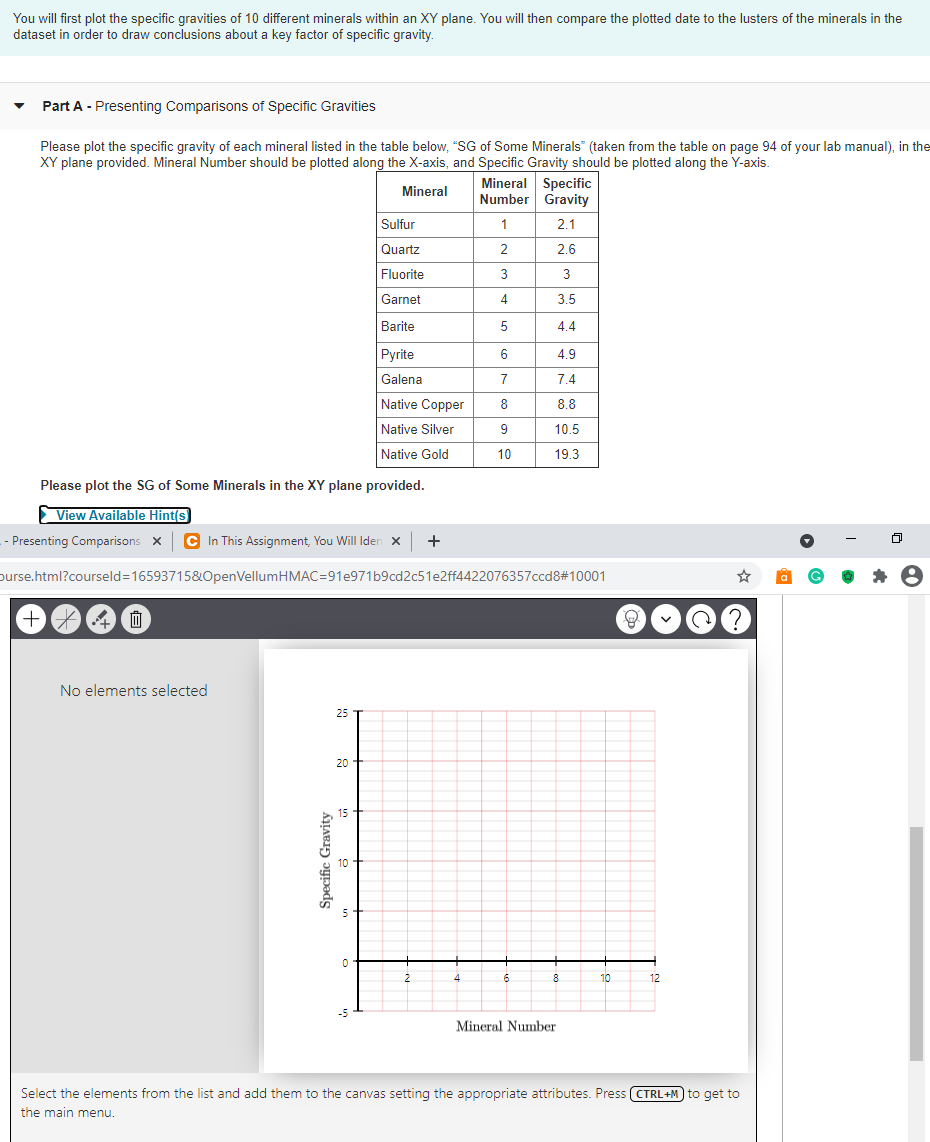Open the tab search dropdown arrow
The height and width of the screenshot is (1142, 930).
tap(807, 541)
